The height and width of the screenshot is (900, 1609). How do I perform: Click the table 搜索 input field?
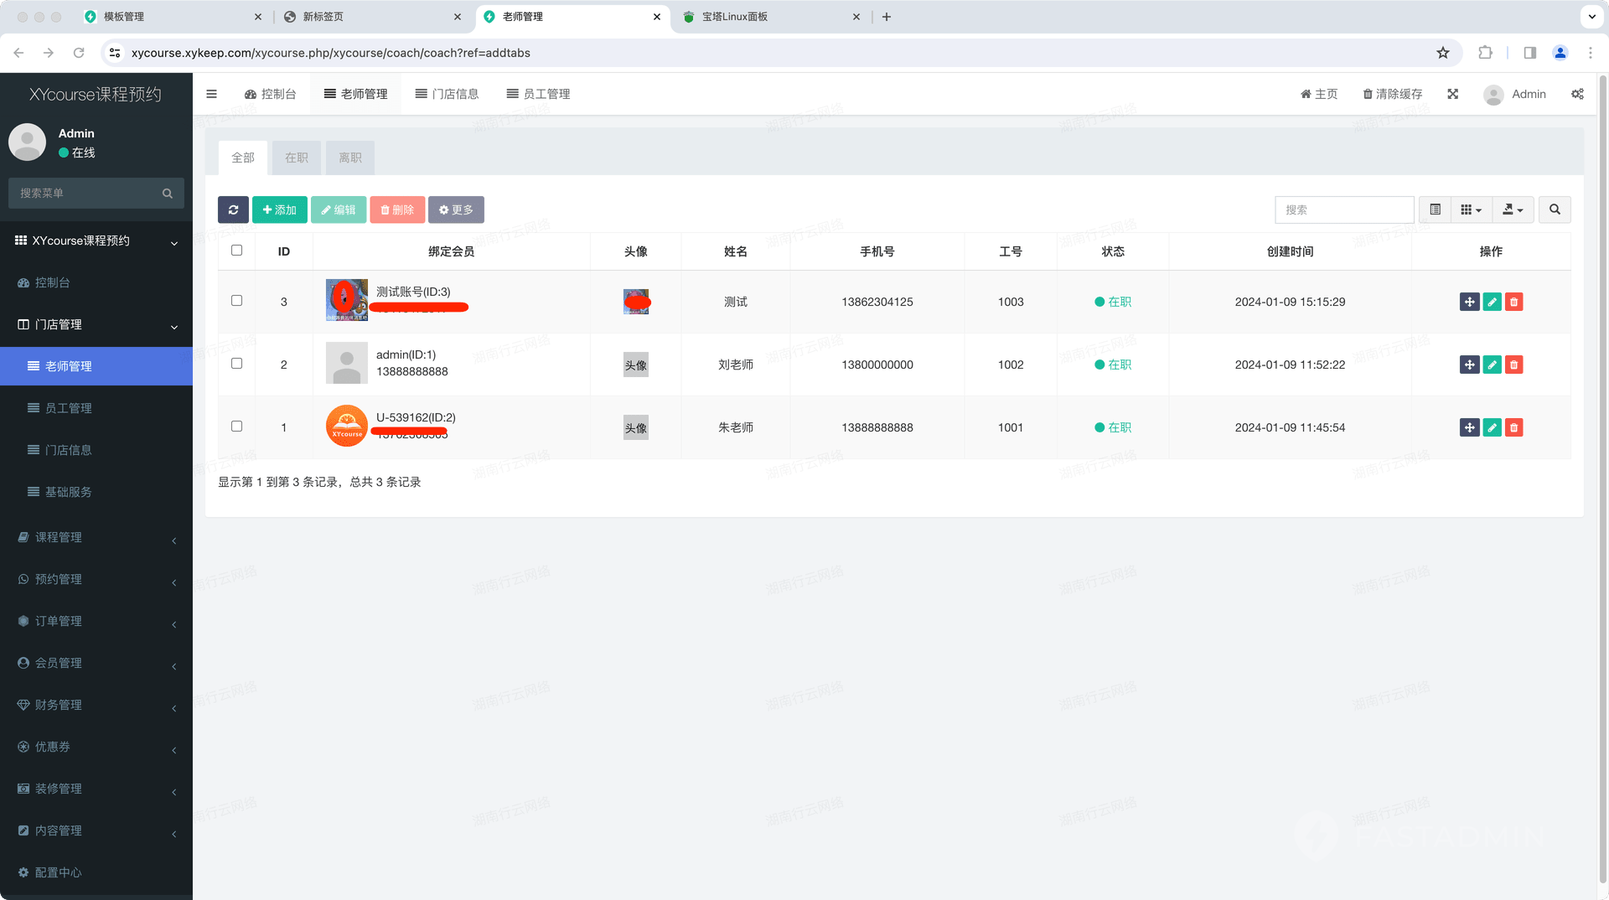[1344, 210]
